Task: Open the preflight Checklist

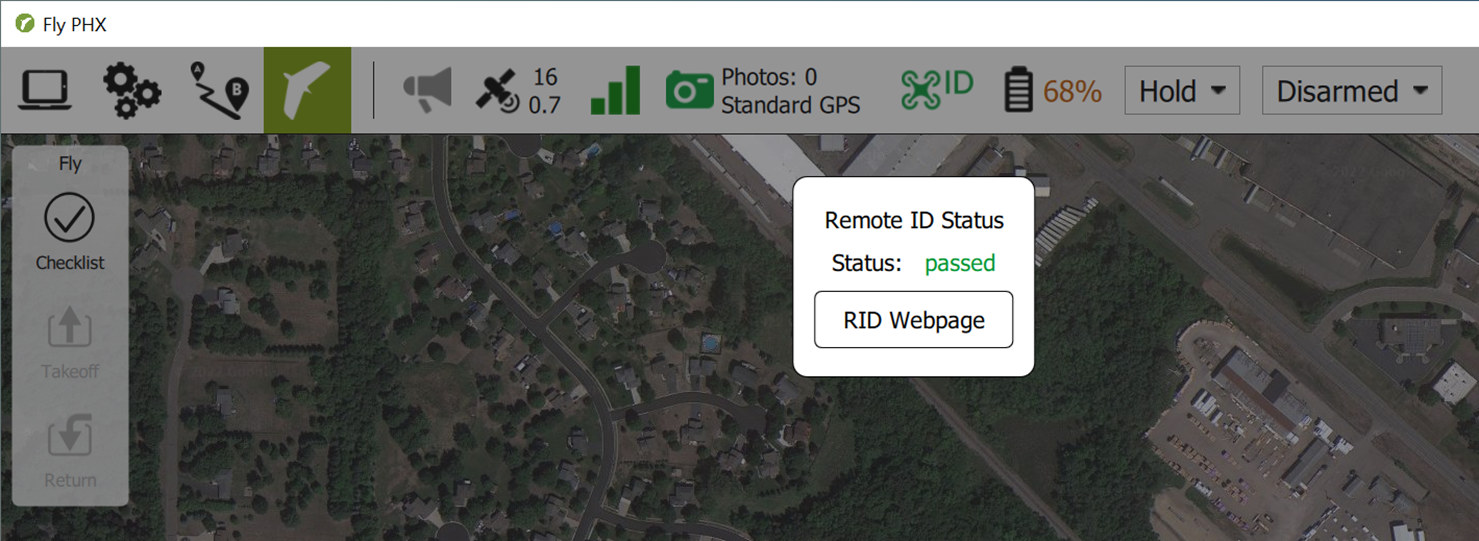Action: tap(70, 233)
